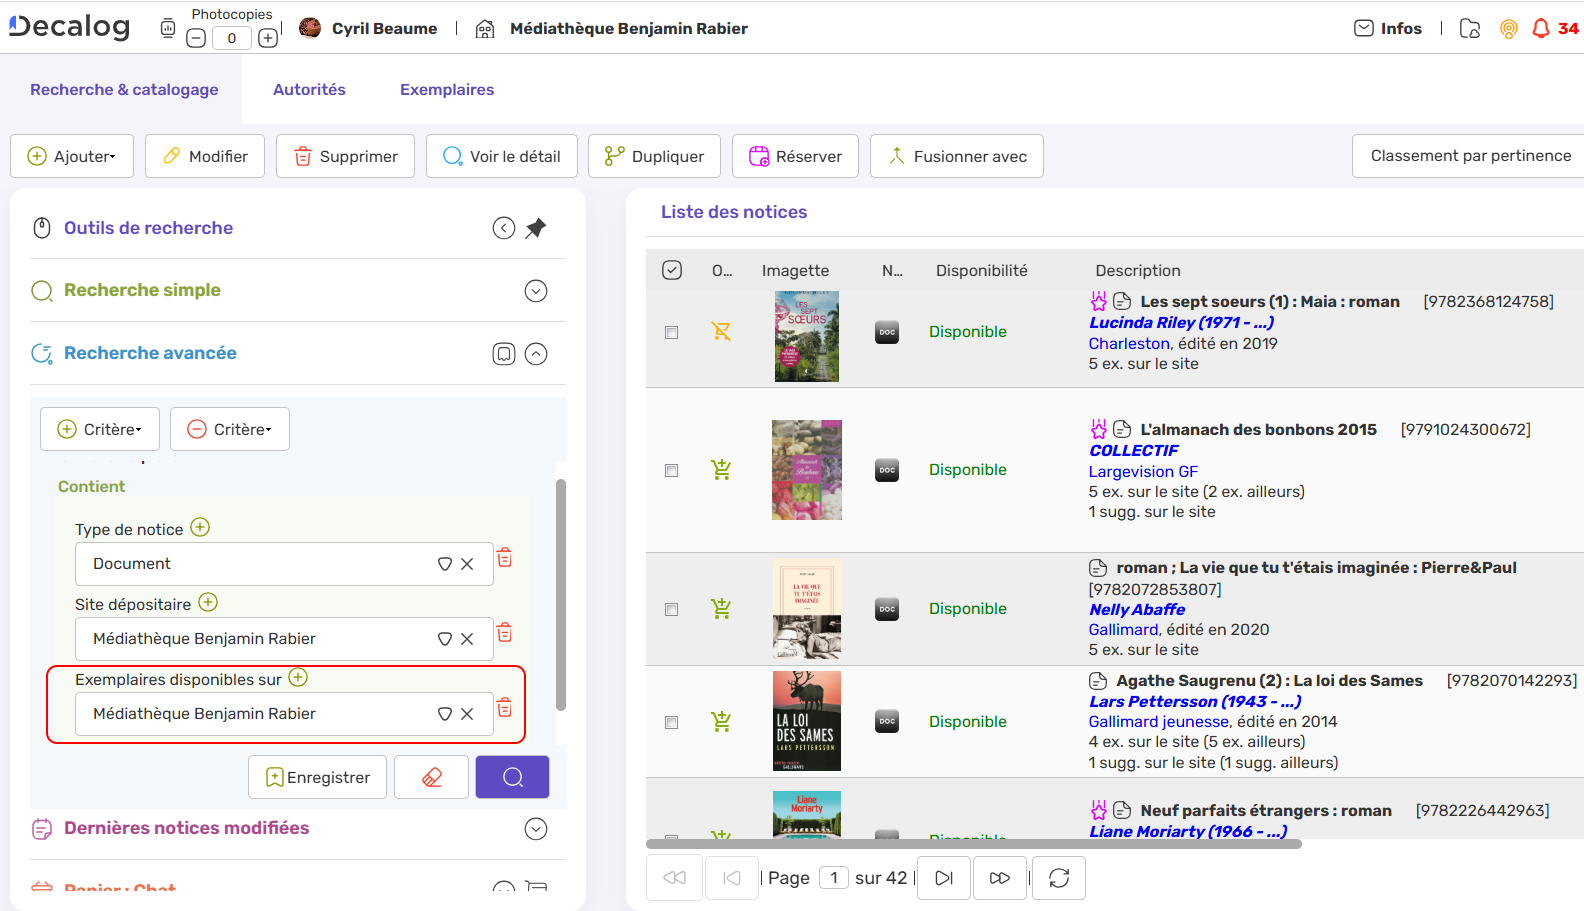Clear the Exemplaires disponibles sur value

[x=467, y=714]
